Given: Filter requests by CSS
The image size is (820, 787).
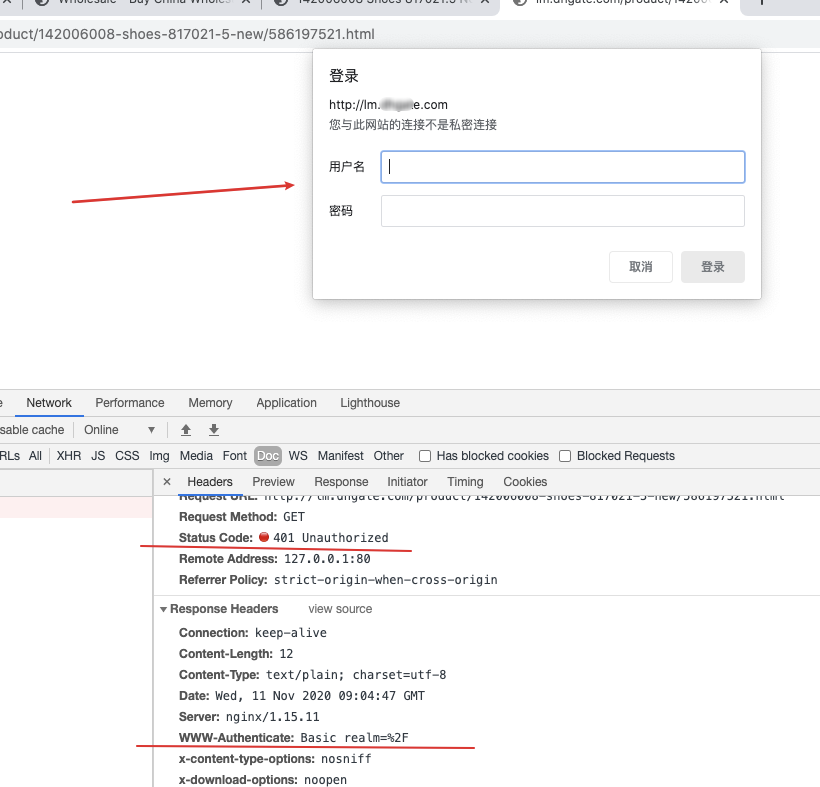Looking at the screenshot, I should pyautogui.click(x=127, y=456).
